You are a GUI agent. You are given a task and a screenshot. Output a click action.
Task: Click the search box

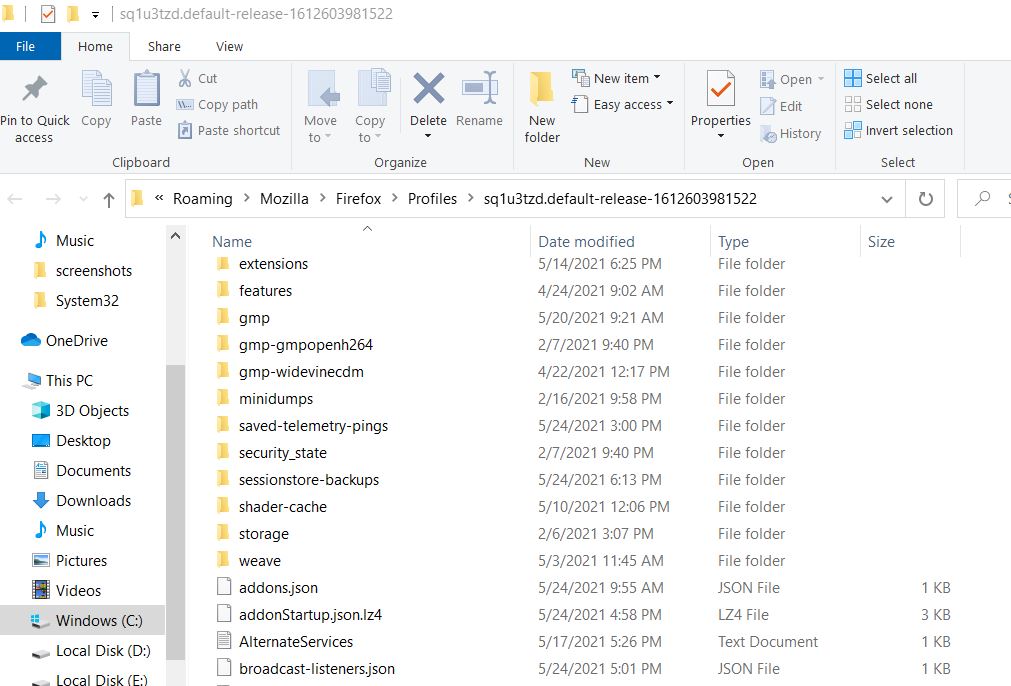[984, 199]
